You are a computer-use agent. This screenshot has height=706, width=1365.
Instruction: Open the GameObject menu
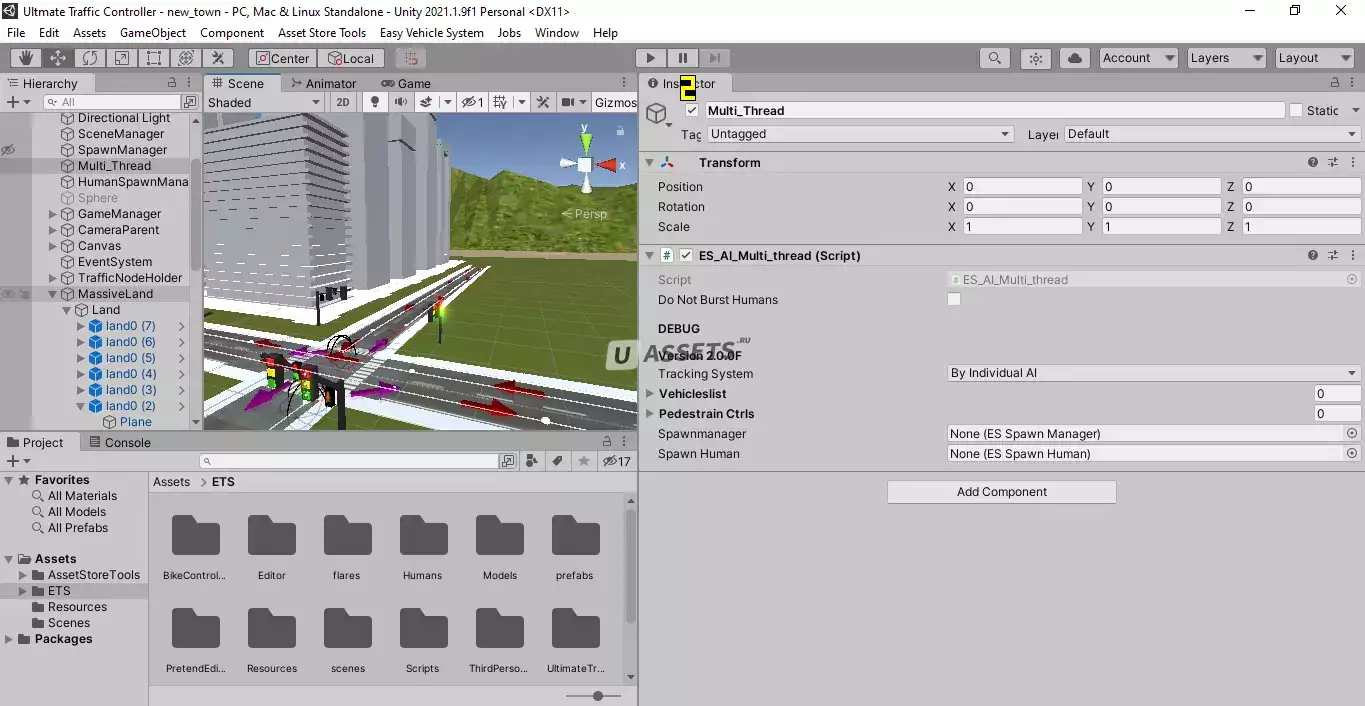(152, 32)
